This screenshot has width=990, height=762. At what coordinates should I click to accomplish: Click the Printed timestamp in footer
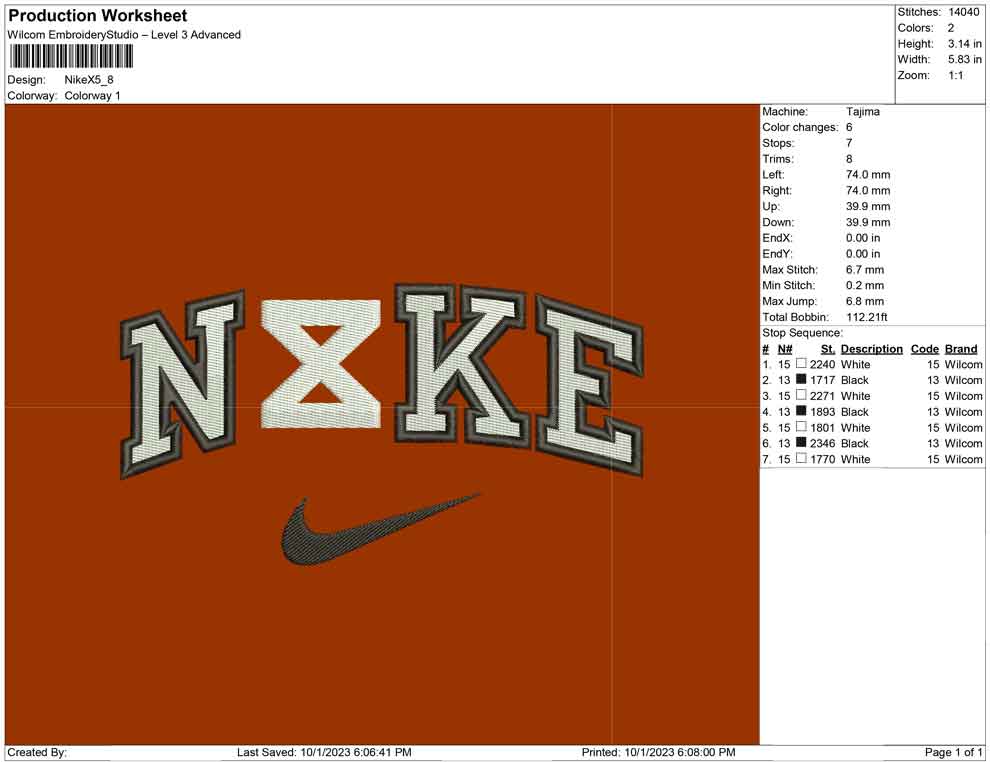(x=659, y=753)
